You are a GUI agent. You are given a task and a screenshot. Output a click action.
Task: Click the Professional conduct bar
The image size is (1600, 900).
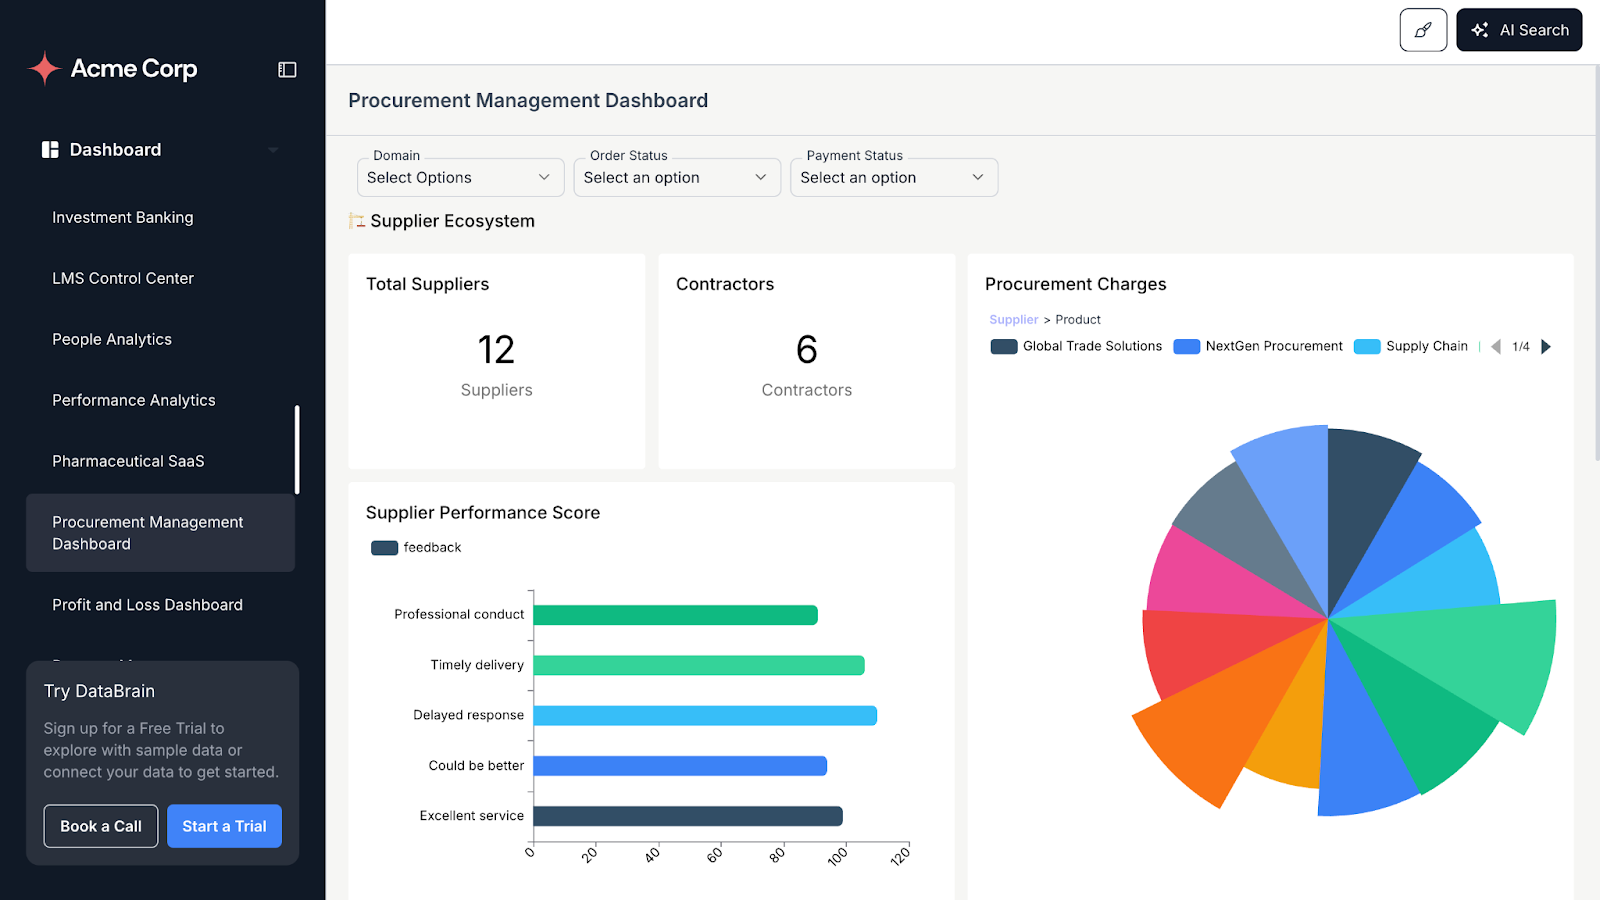675,615
